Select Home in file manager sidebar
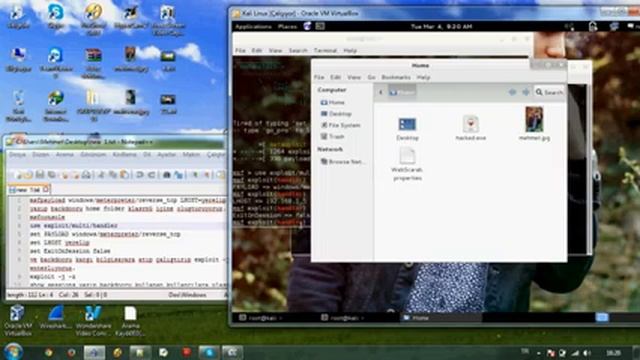Viewport: 640px width, 360px height. tap(333, 102)
